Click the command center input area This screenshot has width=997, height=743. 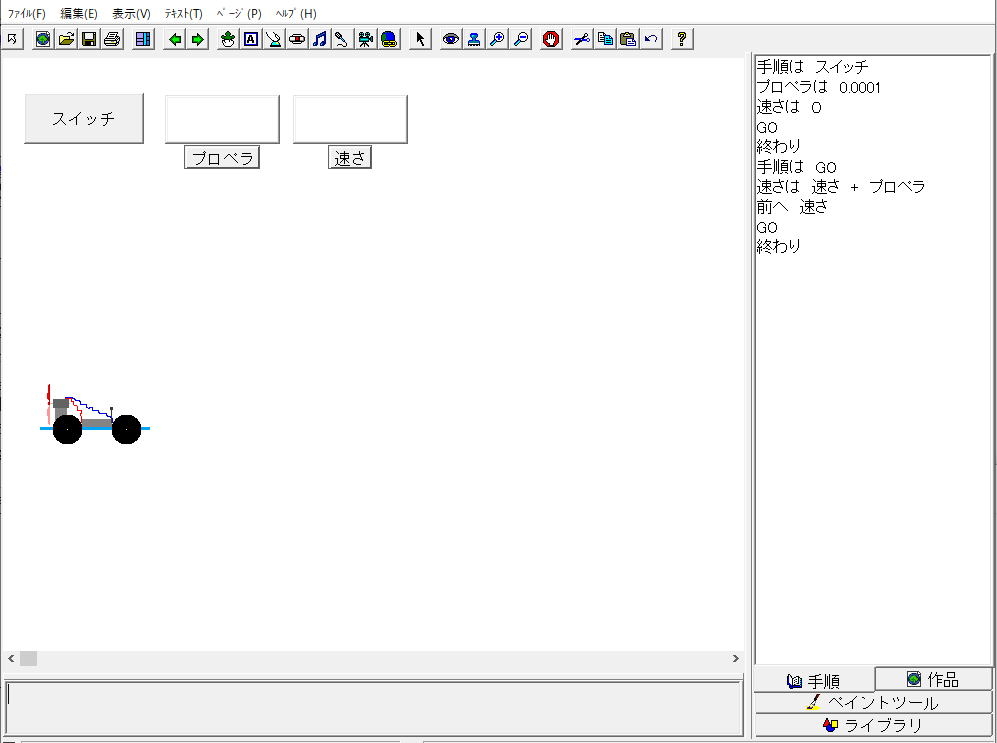click(x=374, y=707)
